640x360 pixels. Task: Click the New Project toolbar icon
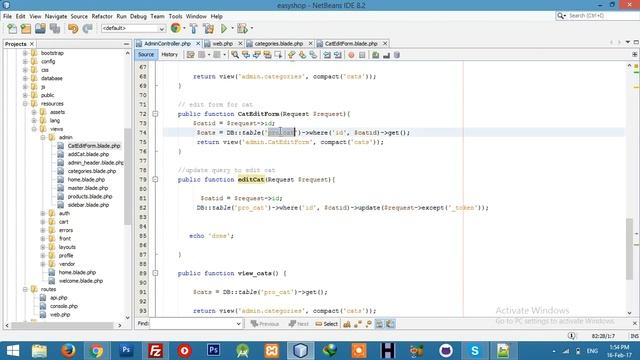26,28
